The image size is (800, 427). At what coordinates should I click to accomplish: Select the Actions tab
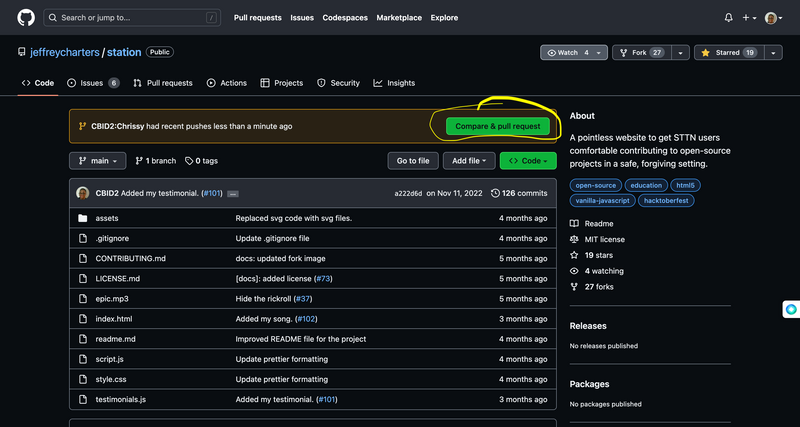(227, 83)
